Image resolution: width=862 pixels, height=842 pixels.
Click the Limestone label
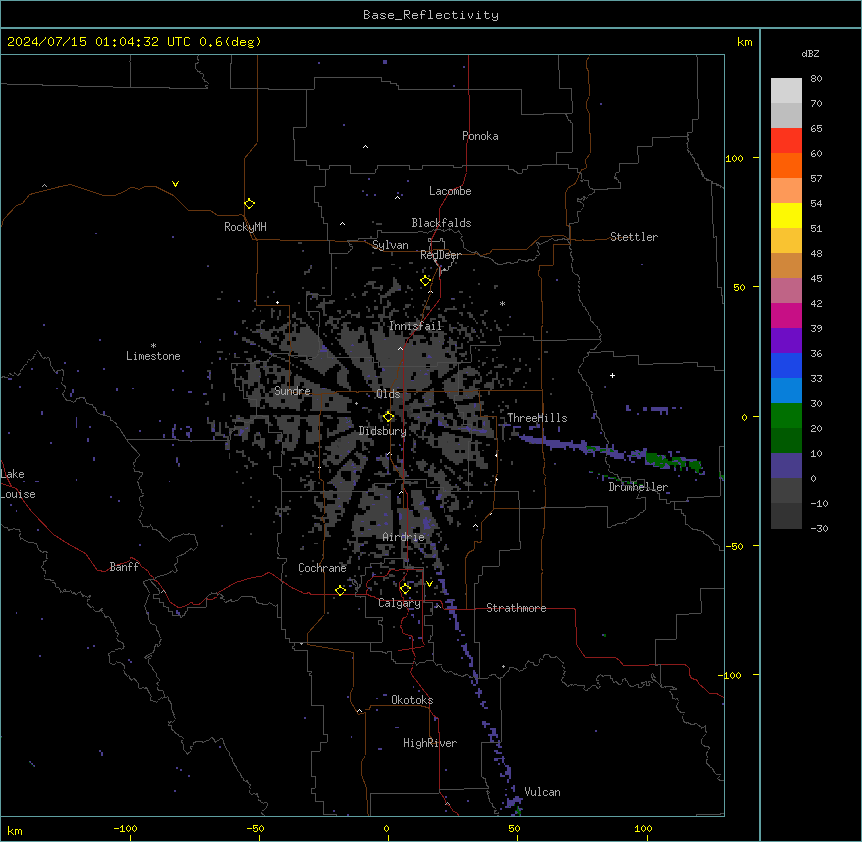tap(153, 356)
